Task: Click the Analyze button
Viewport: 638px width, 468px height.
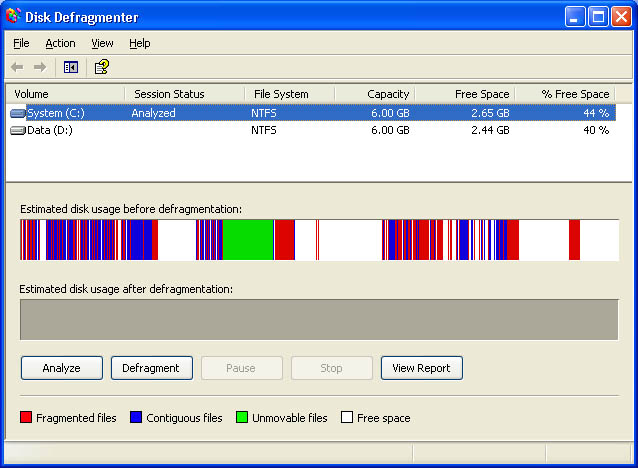Action: pos(62,368)
